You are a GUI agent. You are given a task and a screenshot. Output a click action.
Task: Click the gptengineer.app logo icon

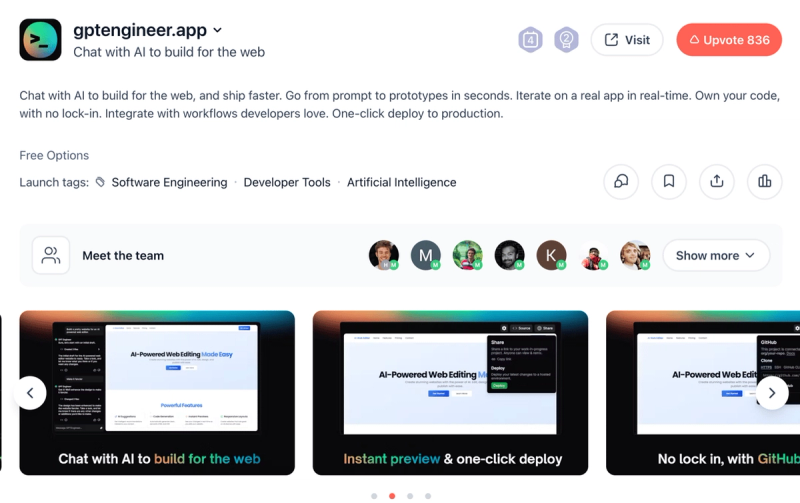pyautogui.click(x=40, y=40)
